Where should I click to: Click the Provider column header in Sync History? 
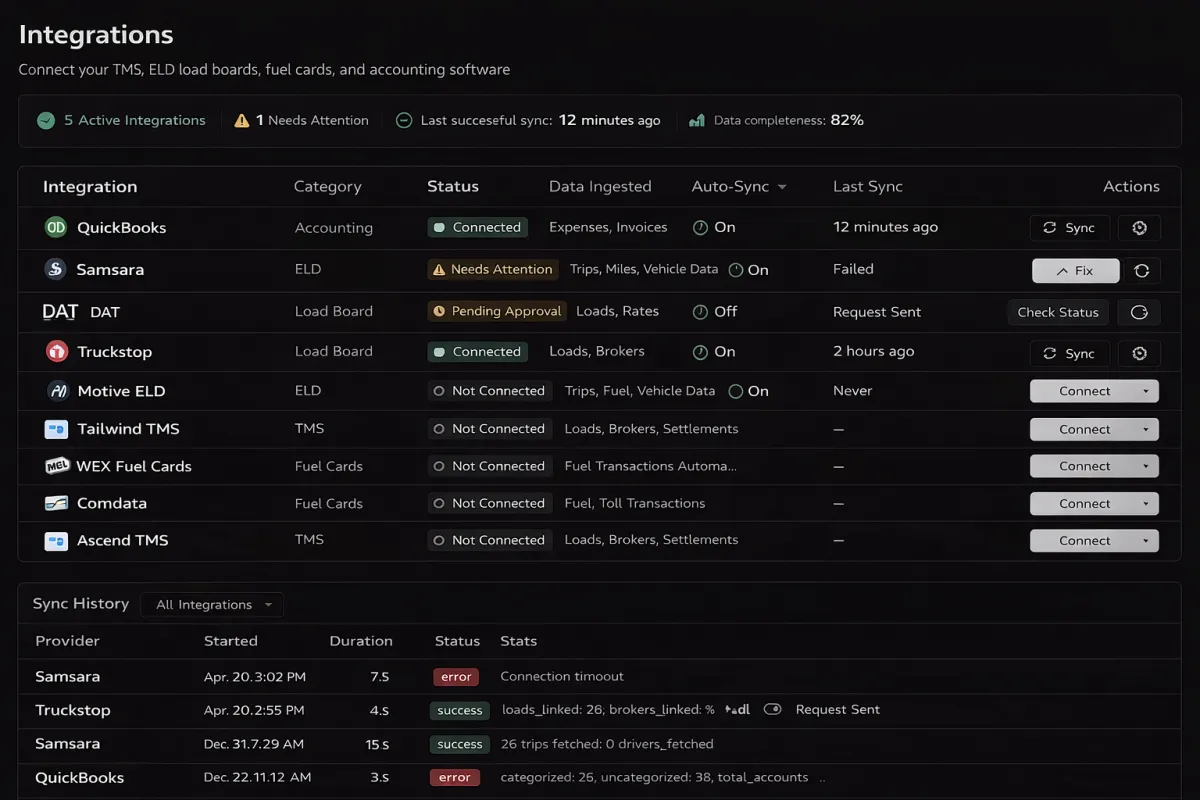(x=68, y=641)
